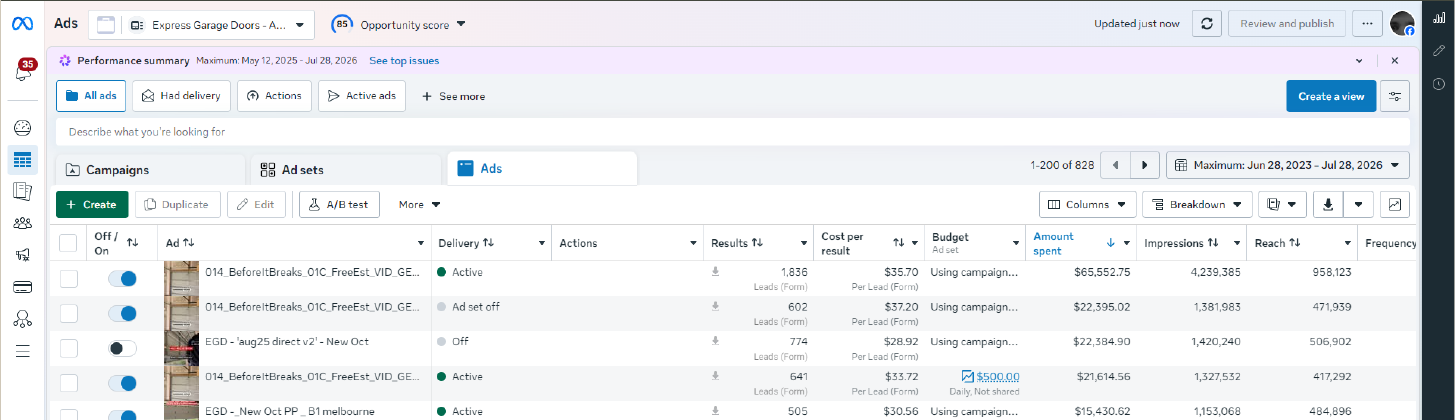Tick checkbox for the $65,552.75 ad row

(68, 278)
